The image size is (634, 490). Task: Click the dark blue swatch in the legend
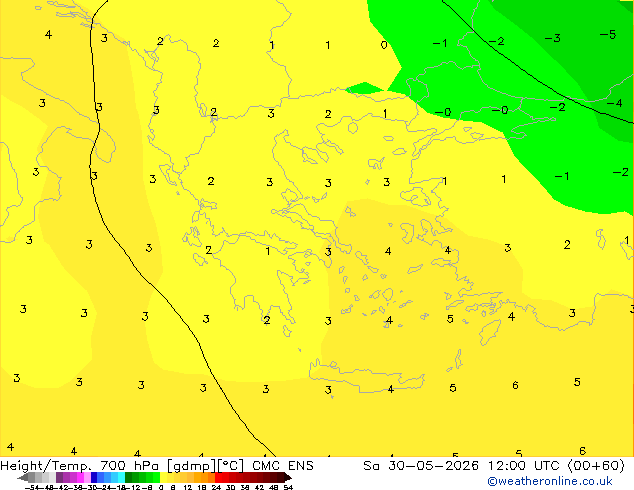(94, 477)
